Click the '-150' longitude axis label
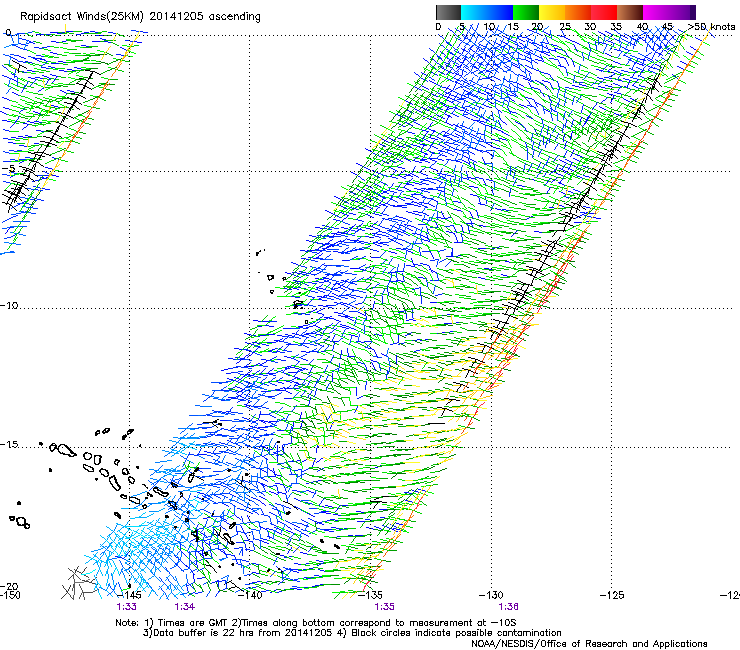 coord(10,595)
